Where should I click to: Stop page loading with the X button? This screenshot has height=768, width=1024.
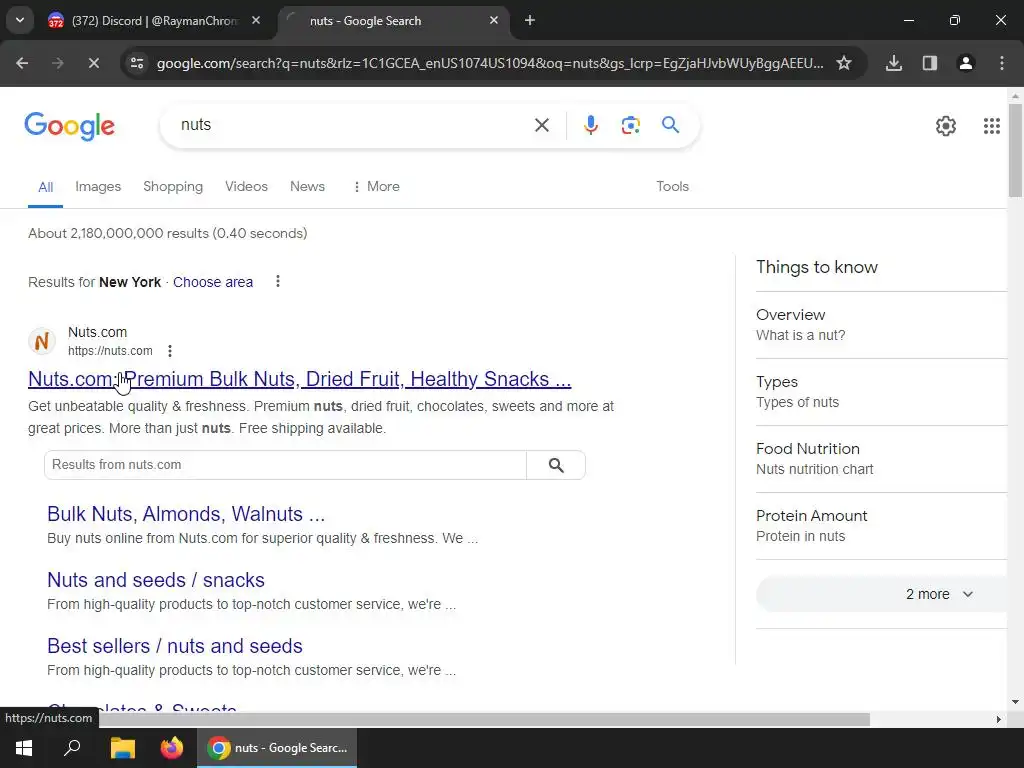pyautogui.click(x=93, y=63)
